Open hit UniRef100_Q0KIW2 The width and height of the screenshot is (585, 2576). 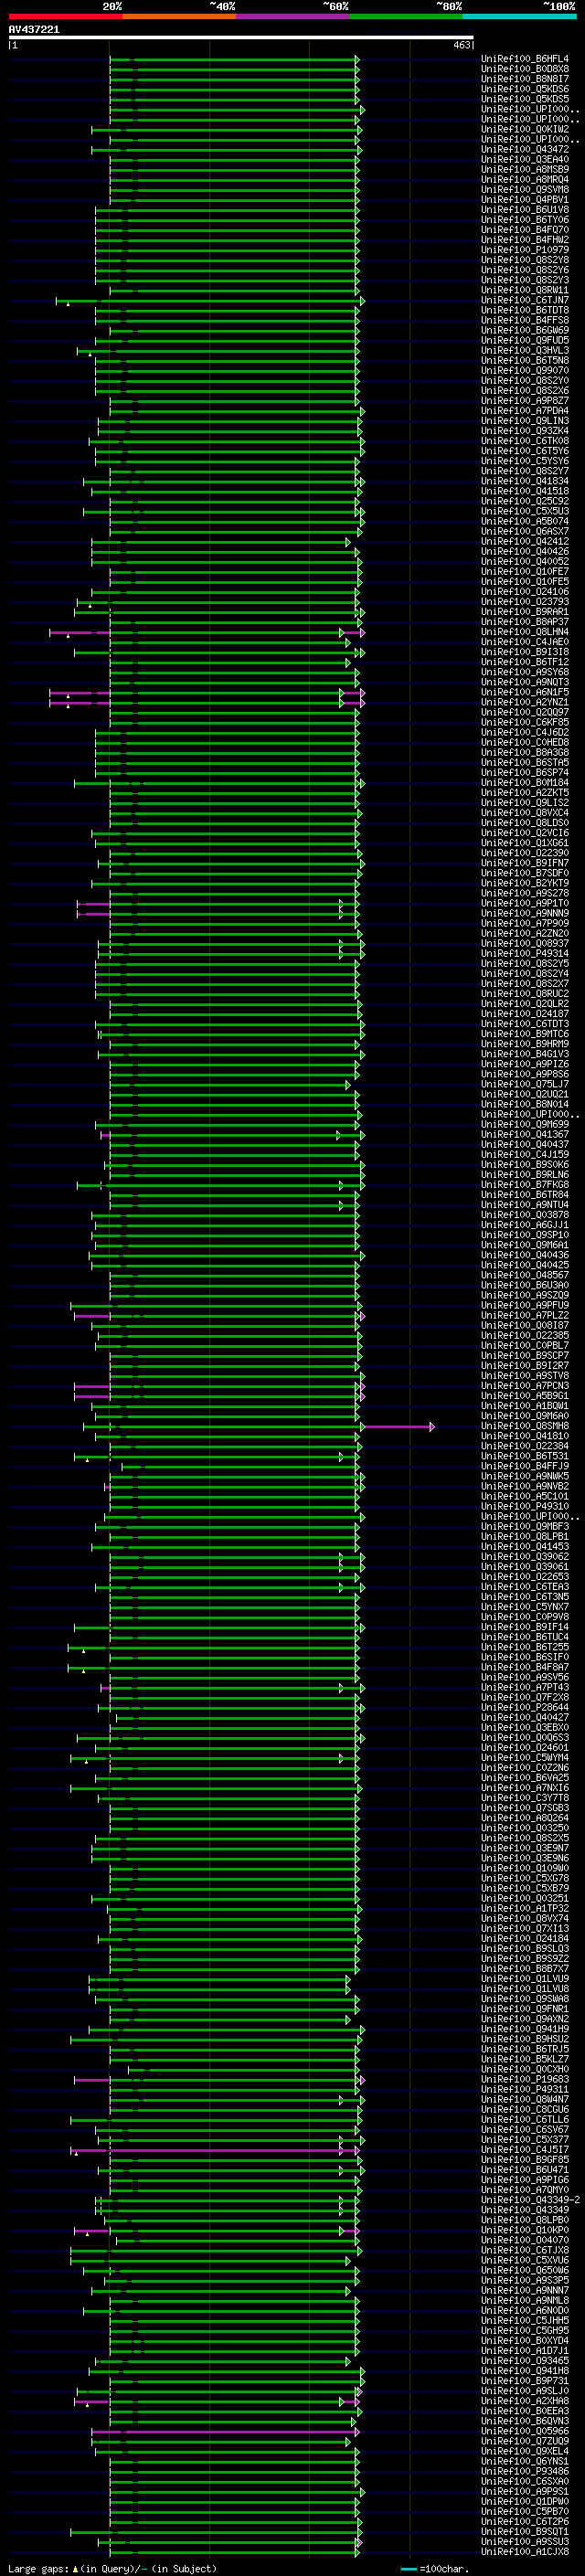coord(525,129)
